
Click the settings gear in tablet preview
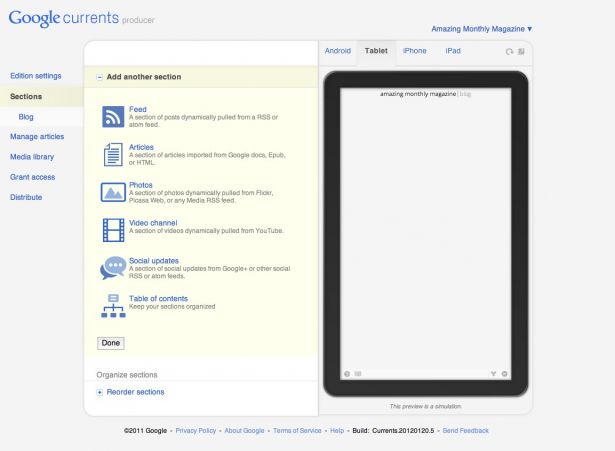[x=504, y=374]
